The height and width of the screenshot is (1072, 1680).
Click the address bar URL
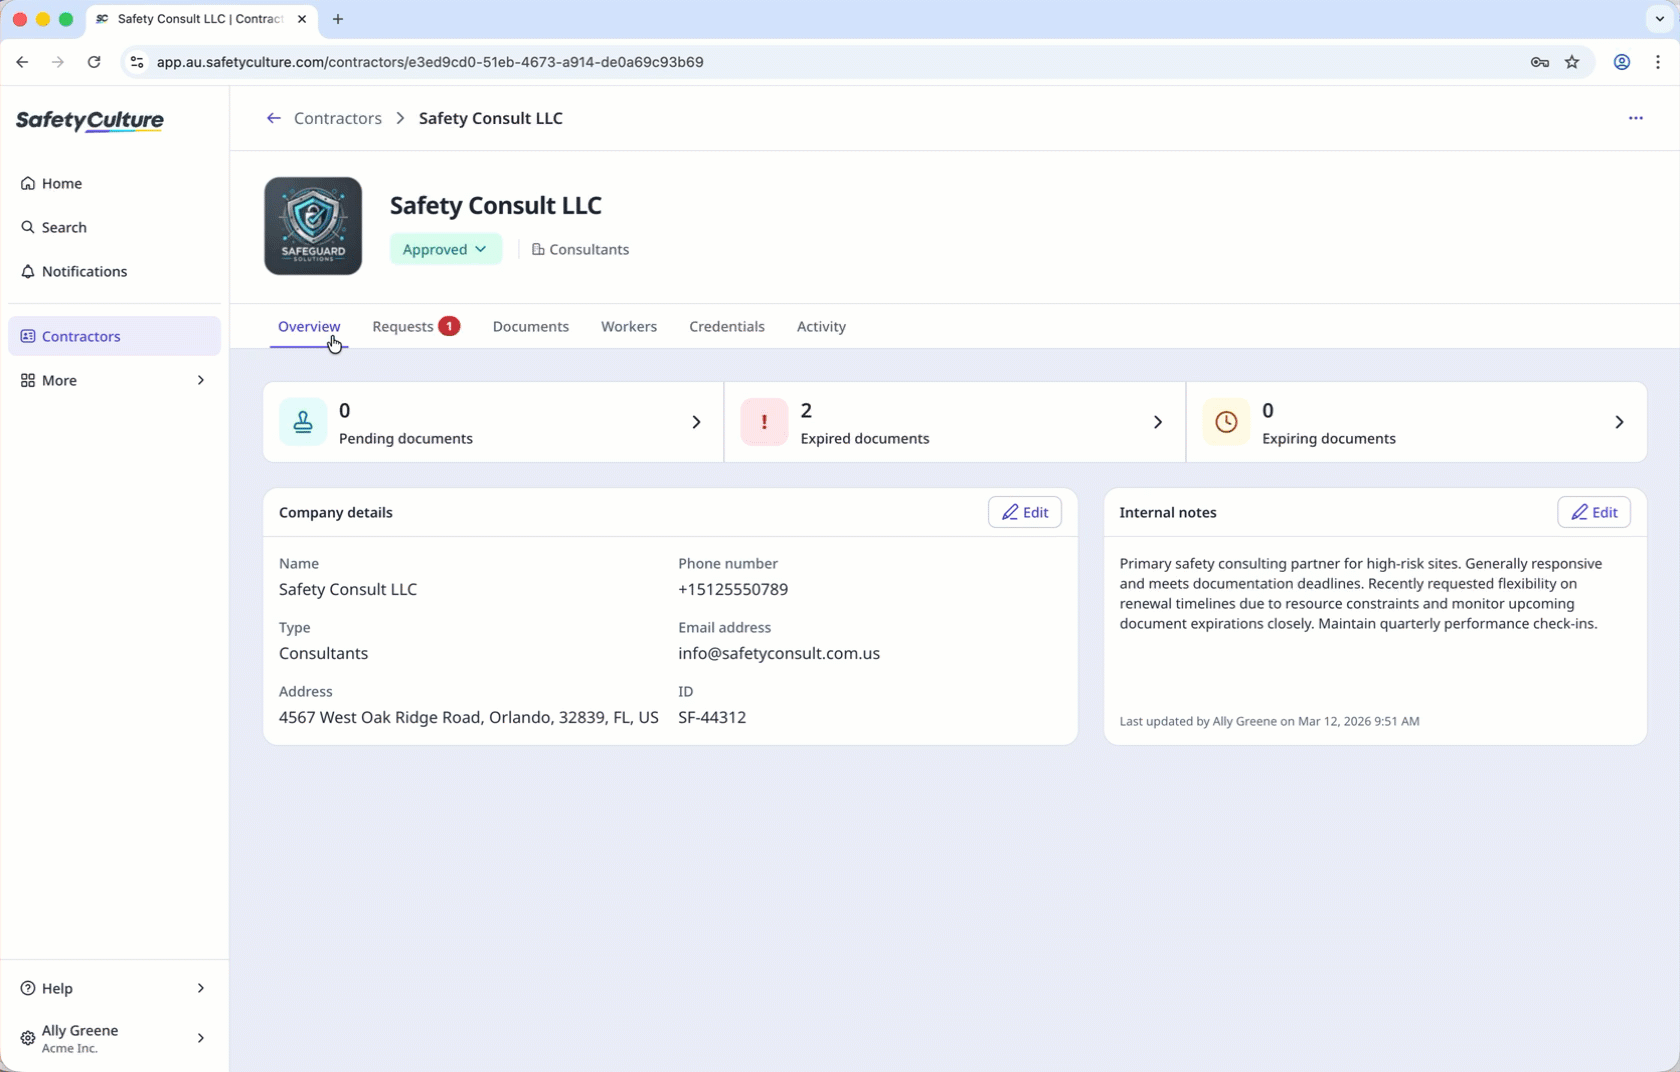click(430, 62)
